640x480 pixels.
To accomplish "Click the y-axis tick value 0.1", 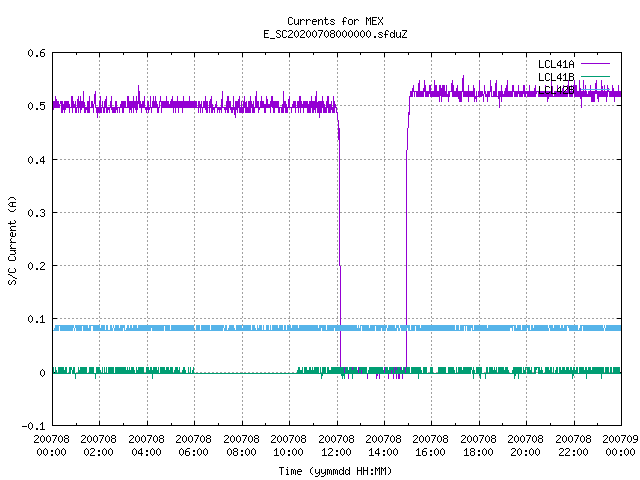I will click(x=36, y=319).
